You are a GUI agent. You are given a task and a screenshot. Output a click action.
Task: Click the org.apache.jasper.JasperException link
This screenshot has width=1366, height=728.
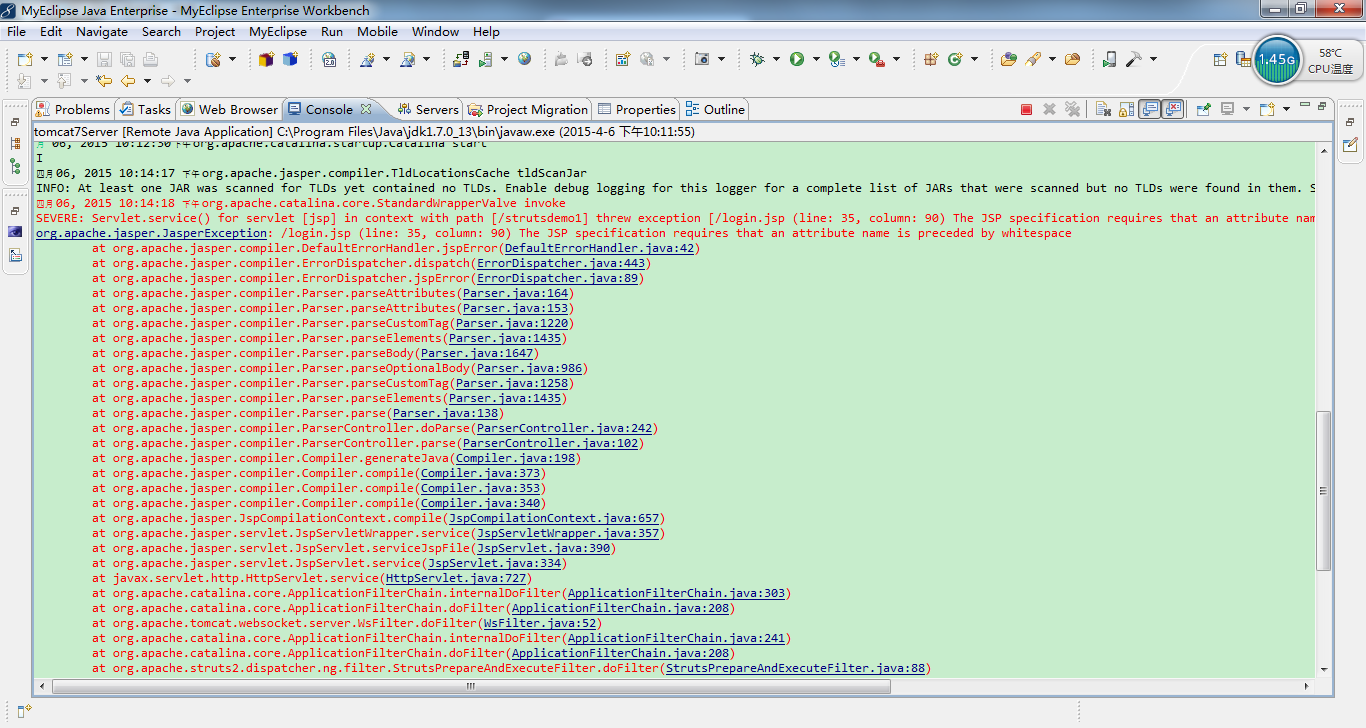click(150, 233)
